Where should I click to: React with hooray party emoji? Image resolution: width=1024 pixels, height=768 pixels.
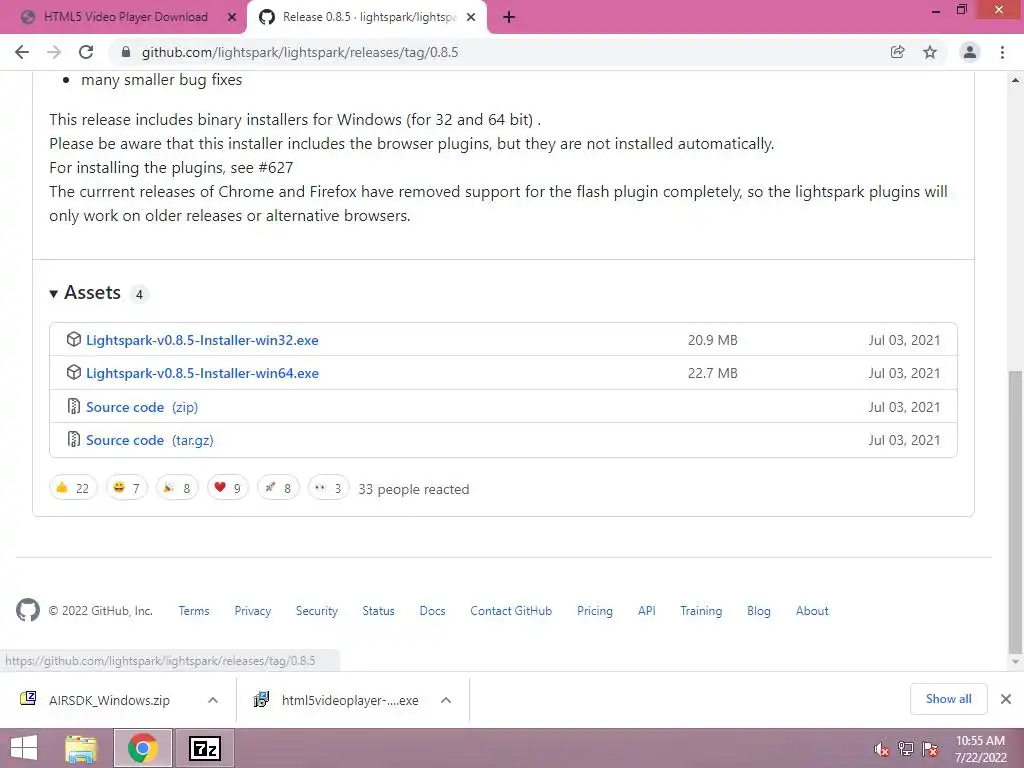177,488
